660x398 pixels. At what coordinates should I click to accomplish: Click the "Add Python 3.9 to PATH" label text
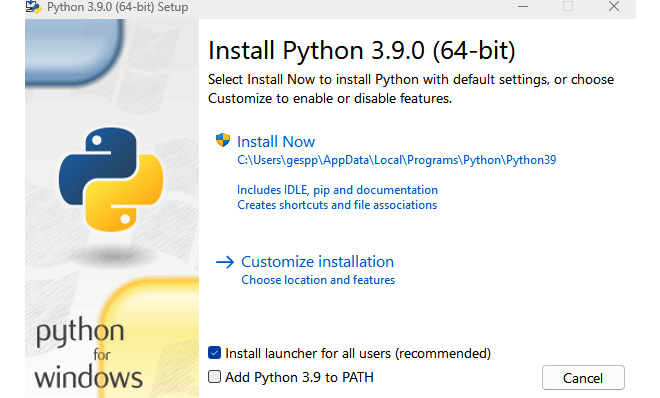[299, 377]
